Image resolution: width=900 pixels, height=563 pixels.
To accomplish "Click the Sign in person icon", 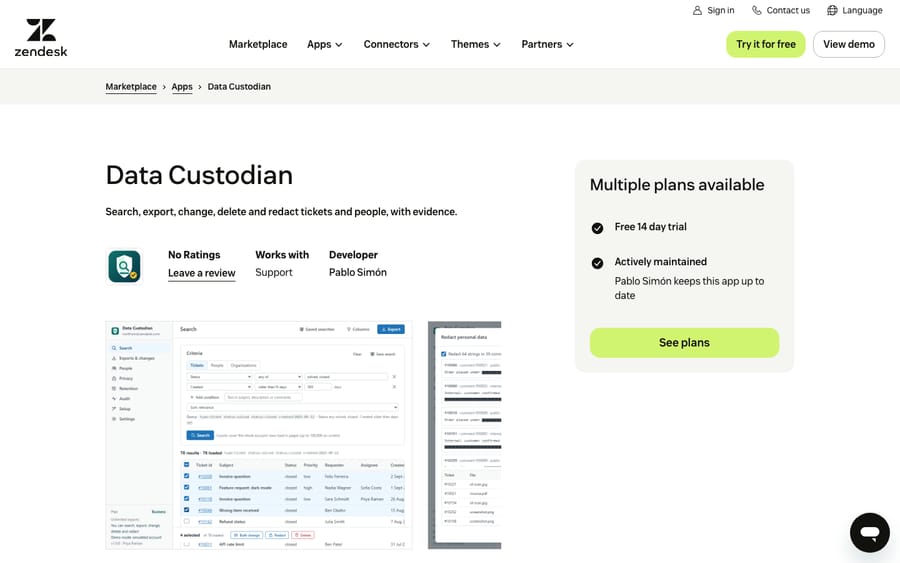I will click(x=697, y=10).
